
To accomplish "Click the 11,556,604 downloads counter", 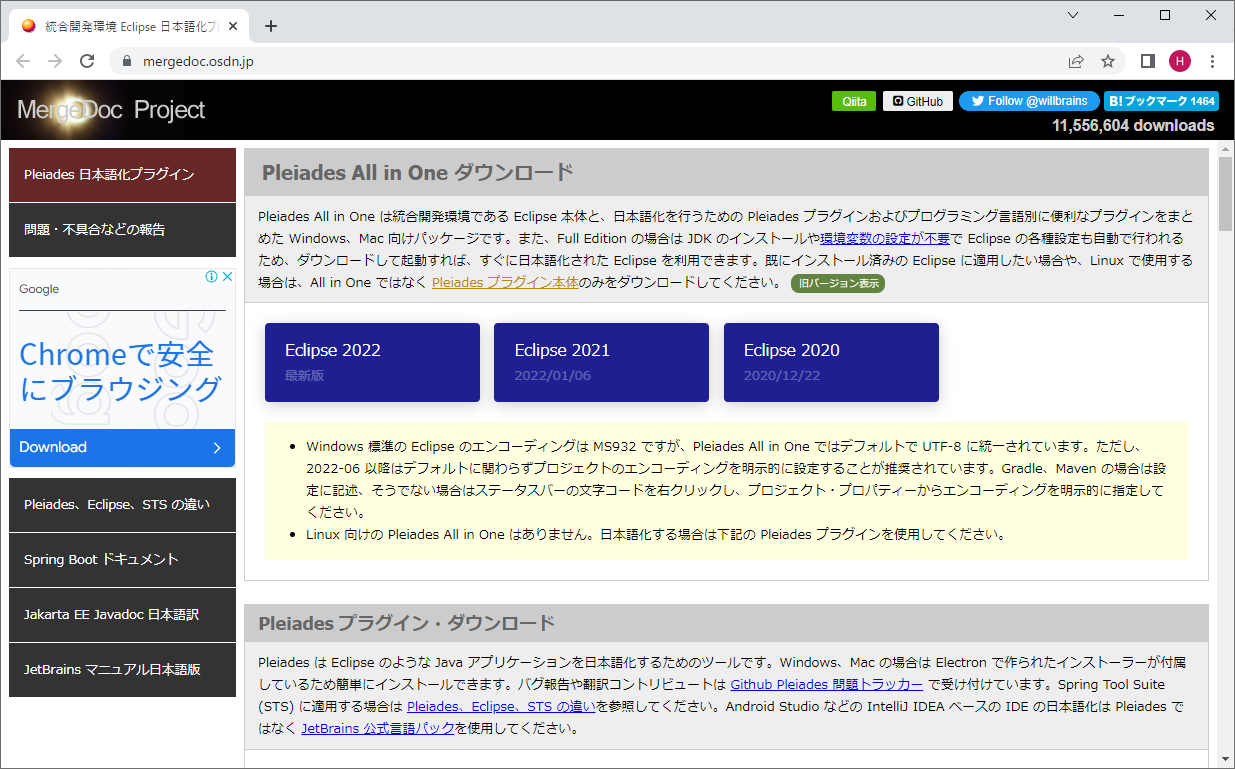I will tap(1133, 126).
